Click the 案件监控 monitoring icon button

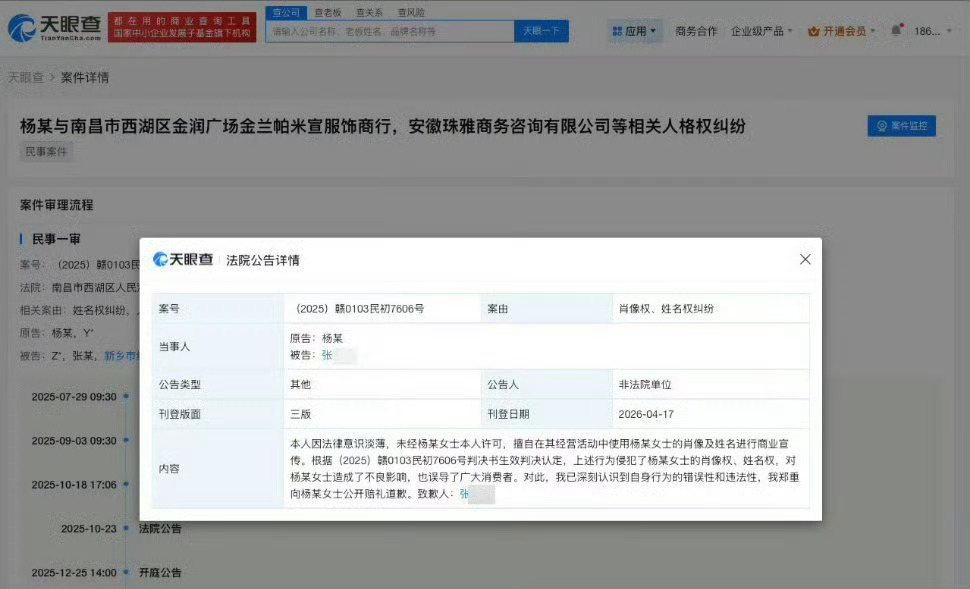[x=884, y=126]
